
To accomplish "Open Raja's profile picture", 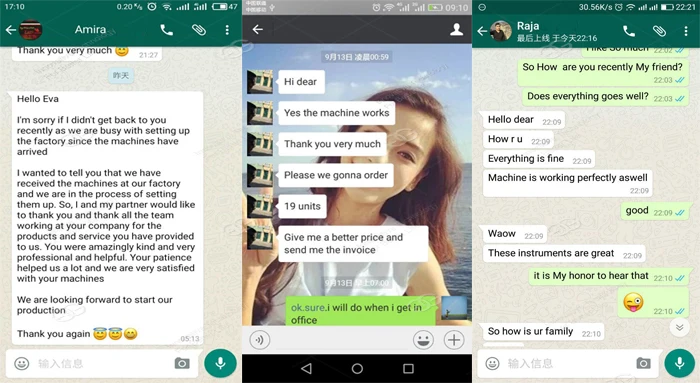I will click(500, 31).
